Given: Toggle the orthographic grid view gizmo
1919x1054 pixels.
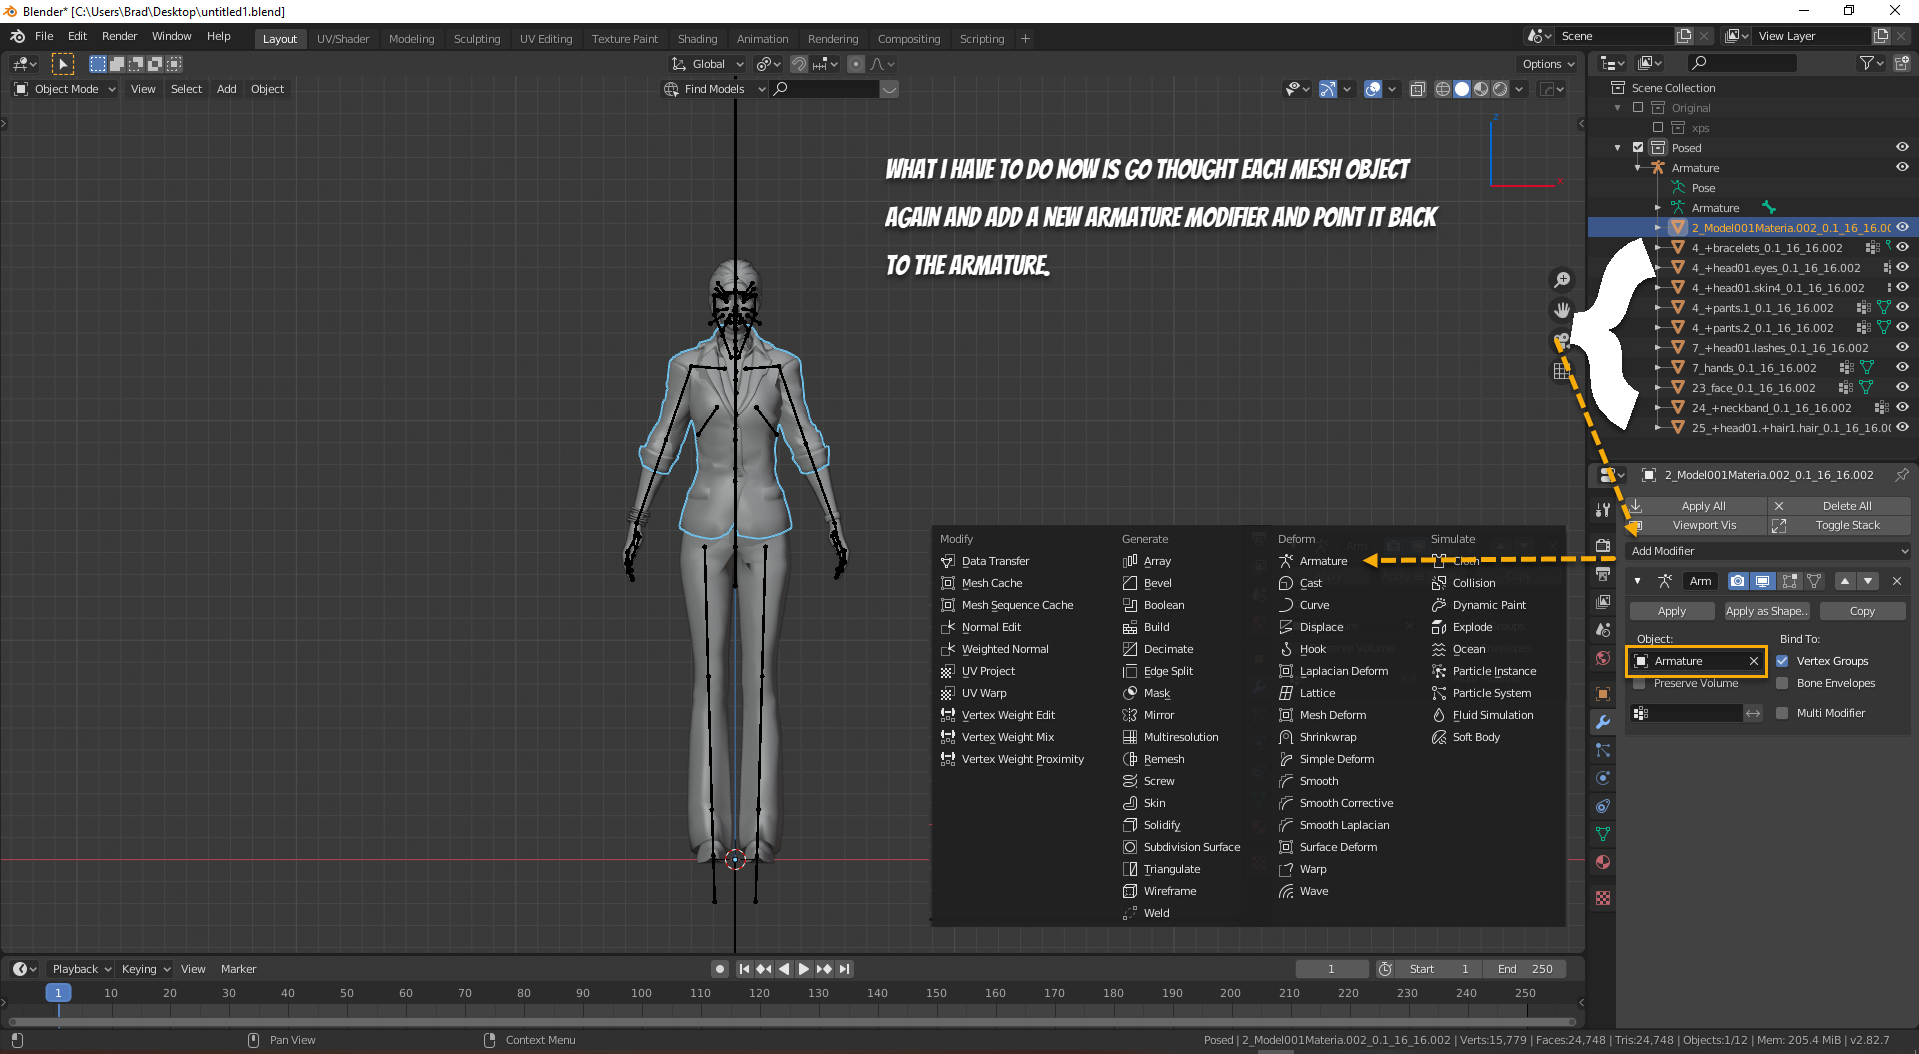Looking at the screenshot, I should (x=1561, y=371).
